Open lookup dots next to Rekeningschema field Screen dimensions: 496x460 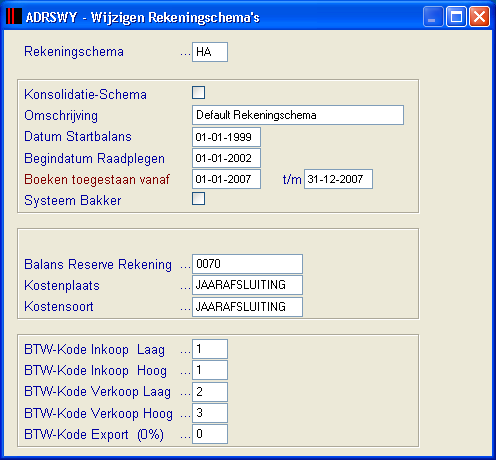(185, 54)
